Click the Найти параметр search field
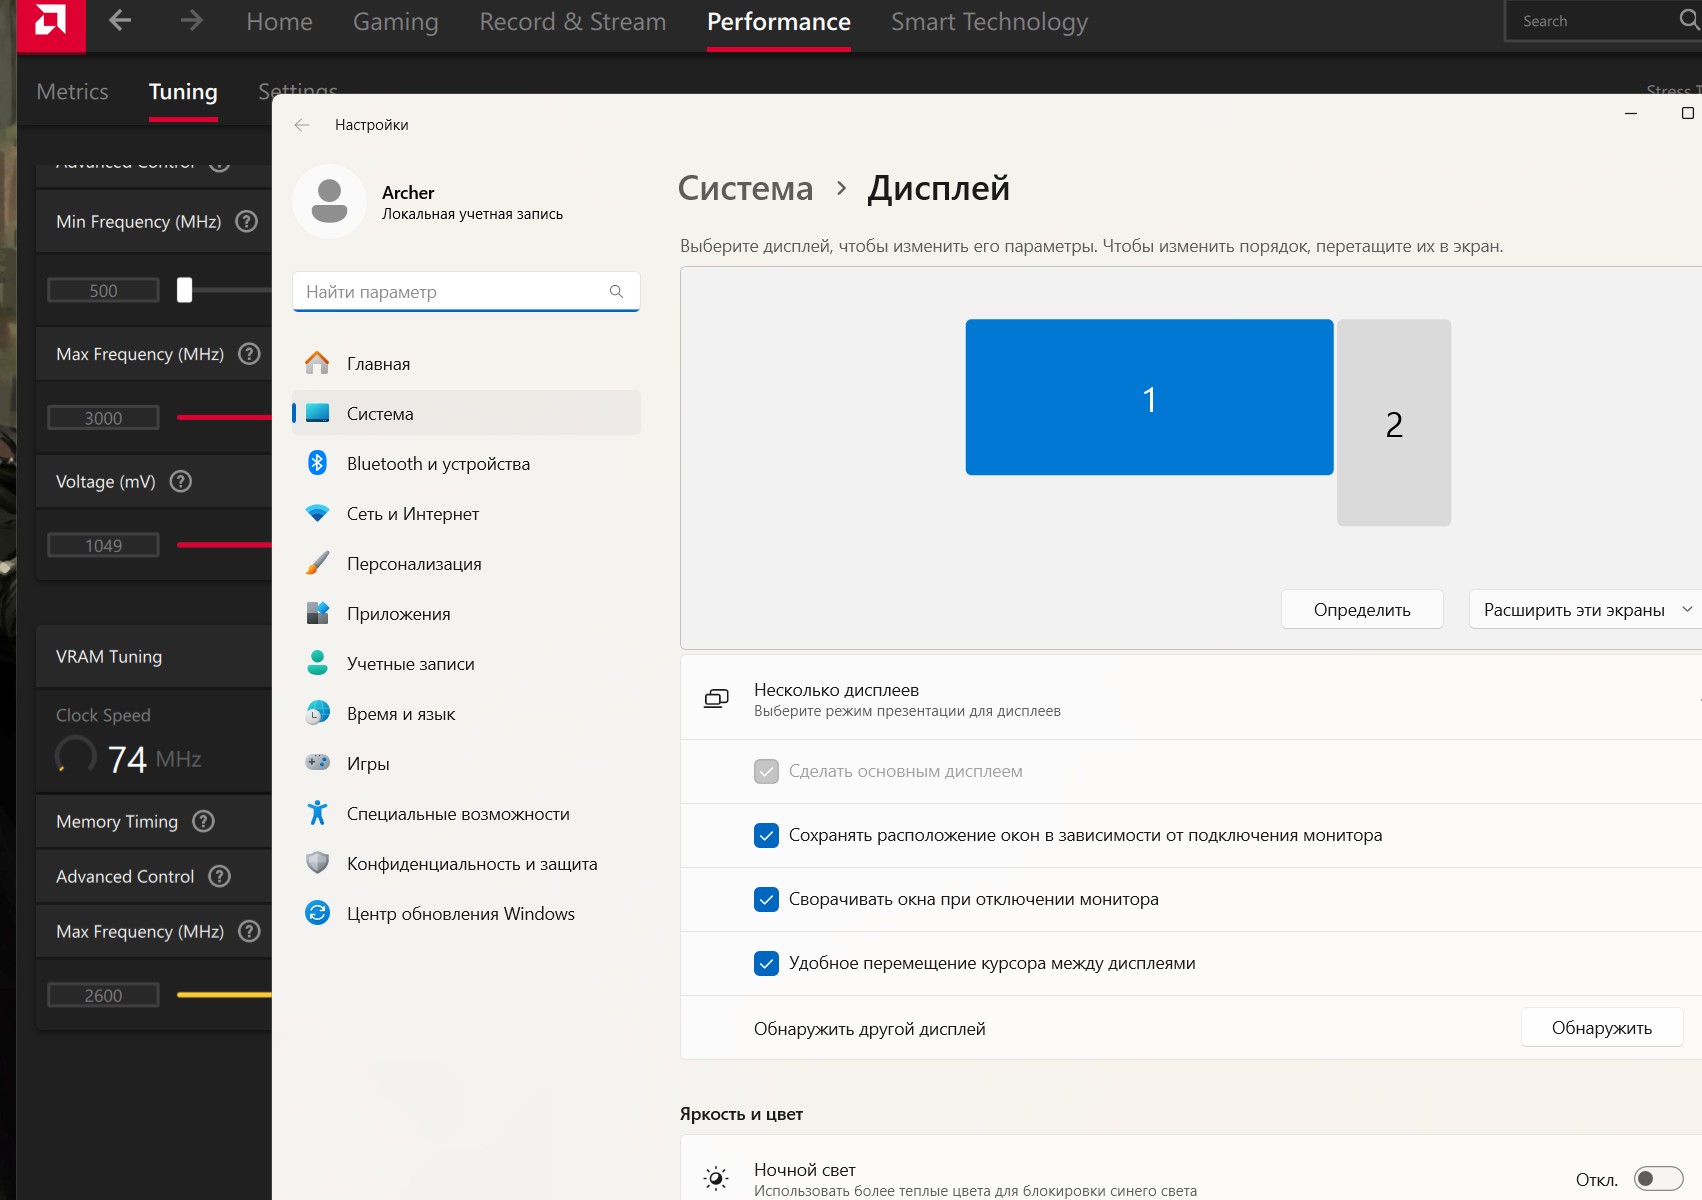Image resolution: width=1702 pixels, height=1200 pixels. [466, 291]
